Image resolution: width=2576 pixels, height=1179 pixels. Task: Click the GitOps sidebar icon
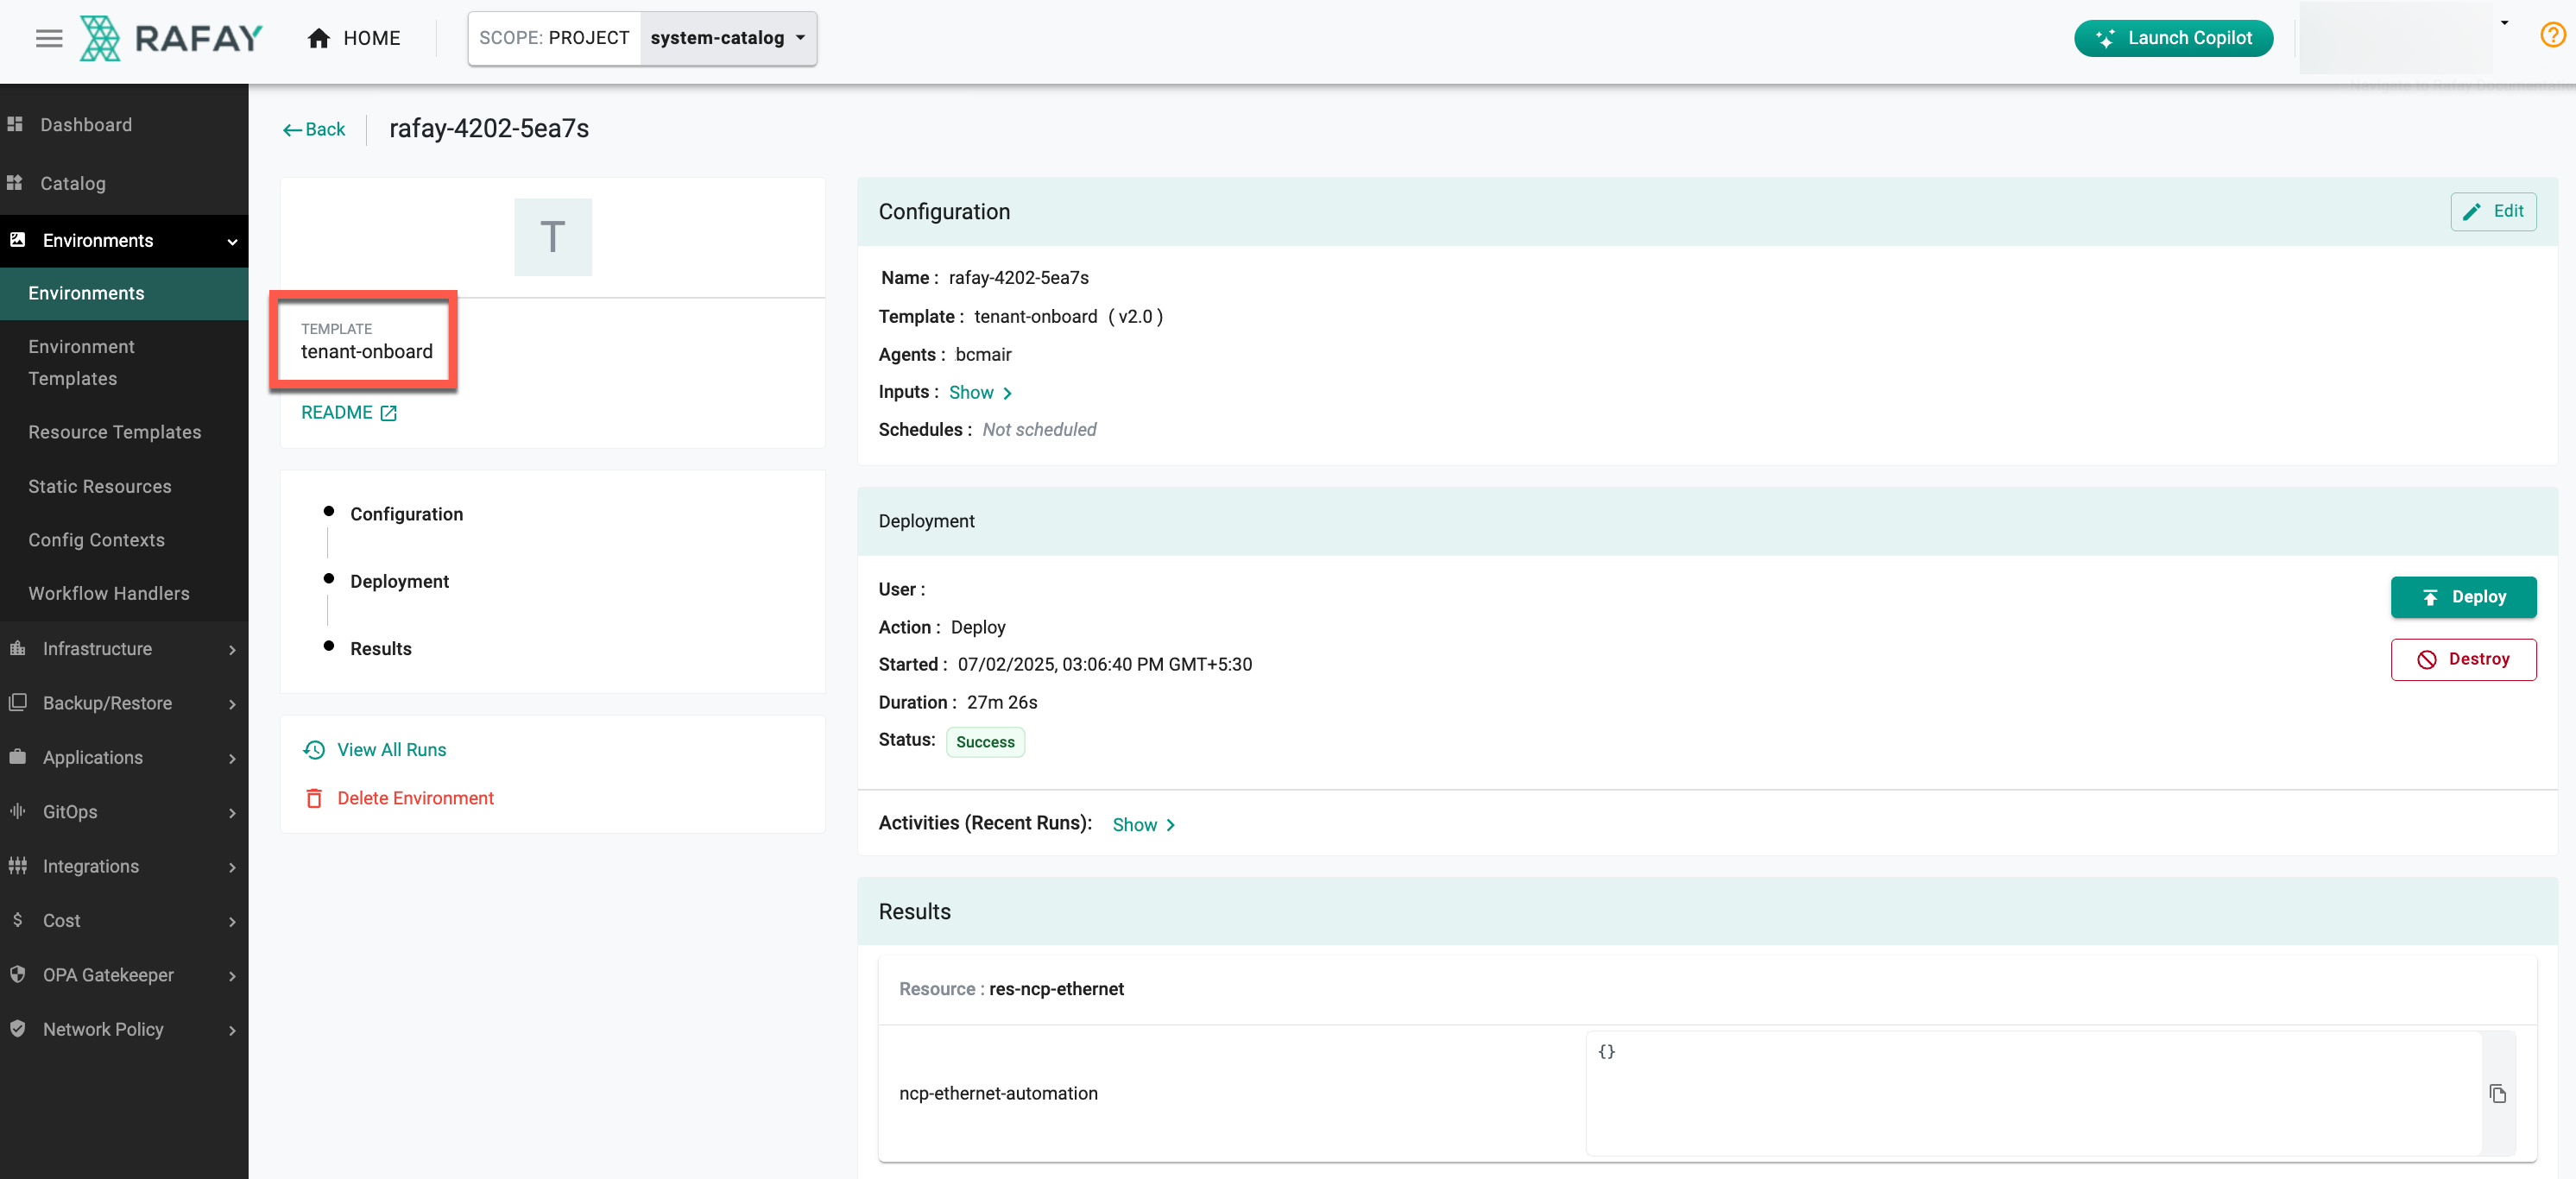tap(17, 811)
